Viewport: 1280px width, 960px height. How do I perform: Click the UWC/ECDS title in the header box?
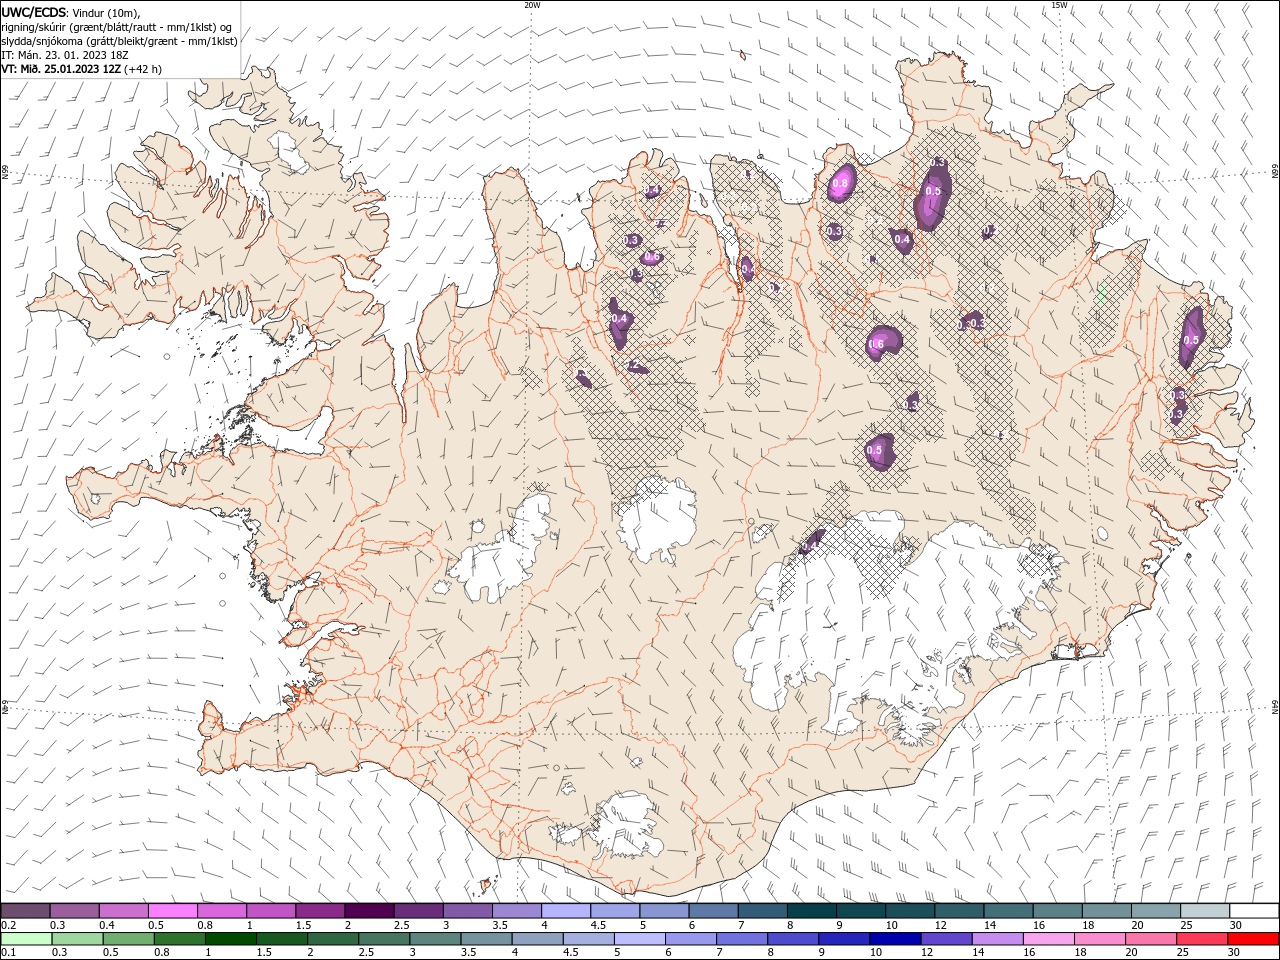pos(34,12)
